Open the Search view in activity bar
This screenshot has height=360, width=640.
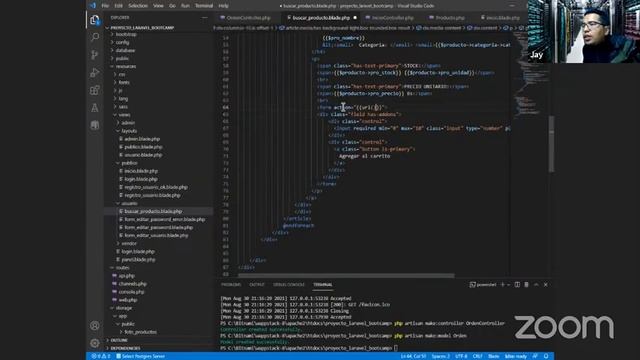coord(95,37)
